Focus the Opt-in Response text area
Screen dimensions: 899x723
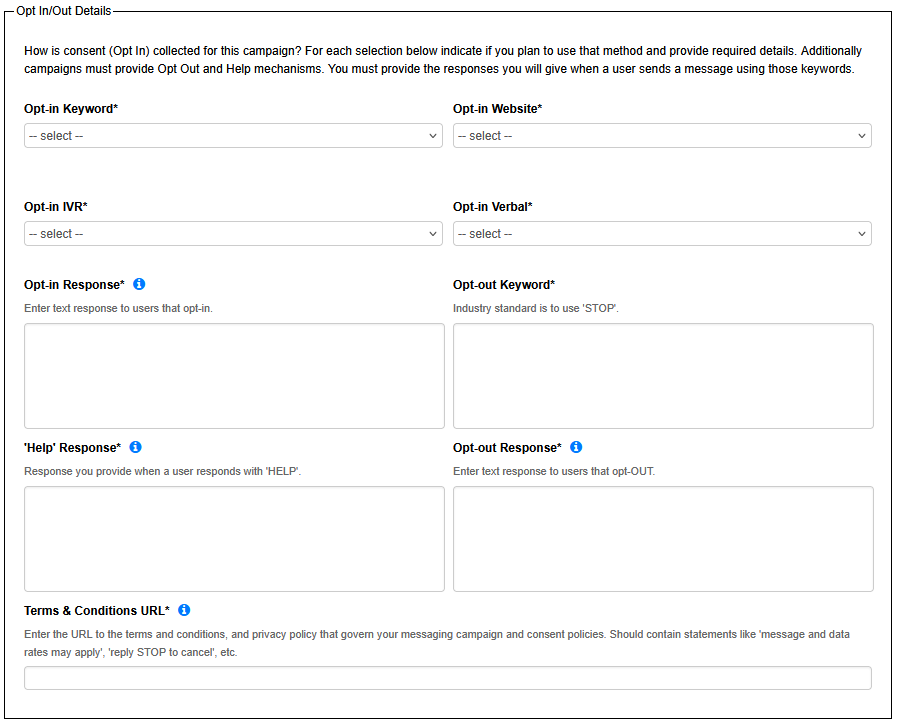point(234,376)
